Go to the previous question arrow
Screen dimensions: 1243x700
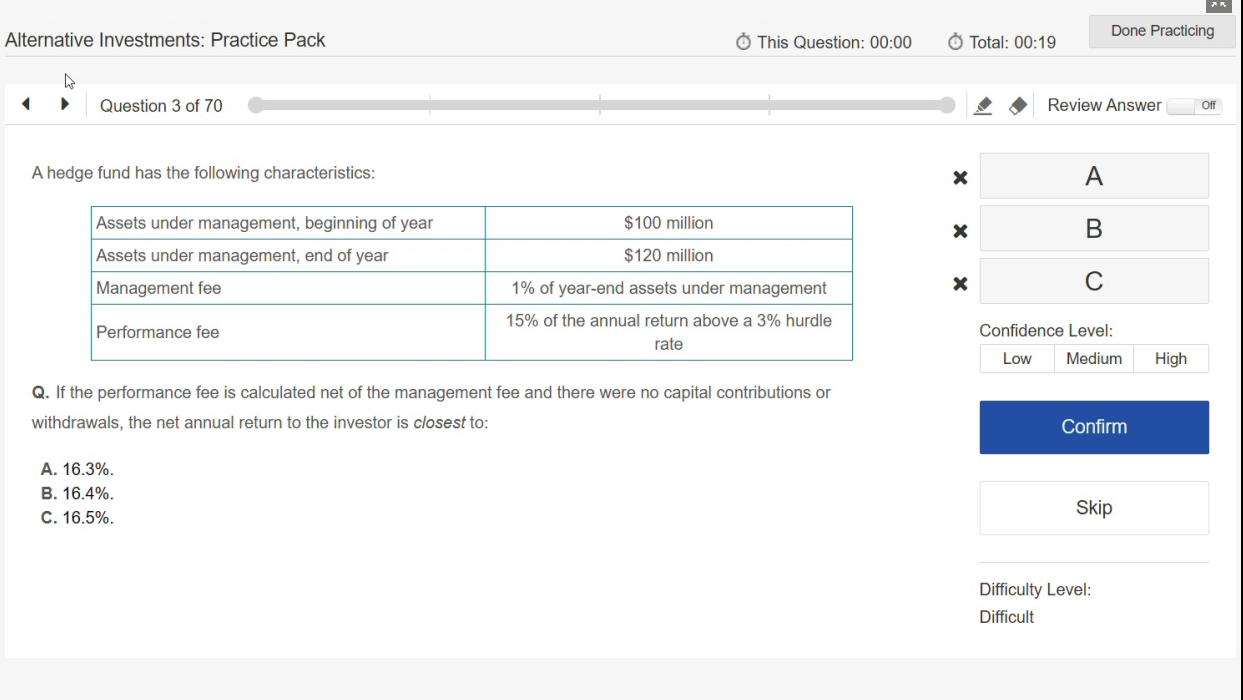pos(26,104)
